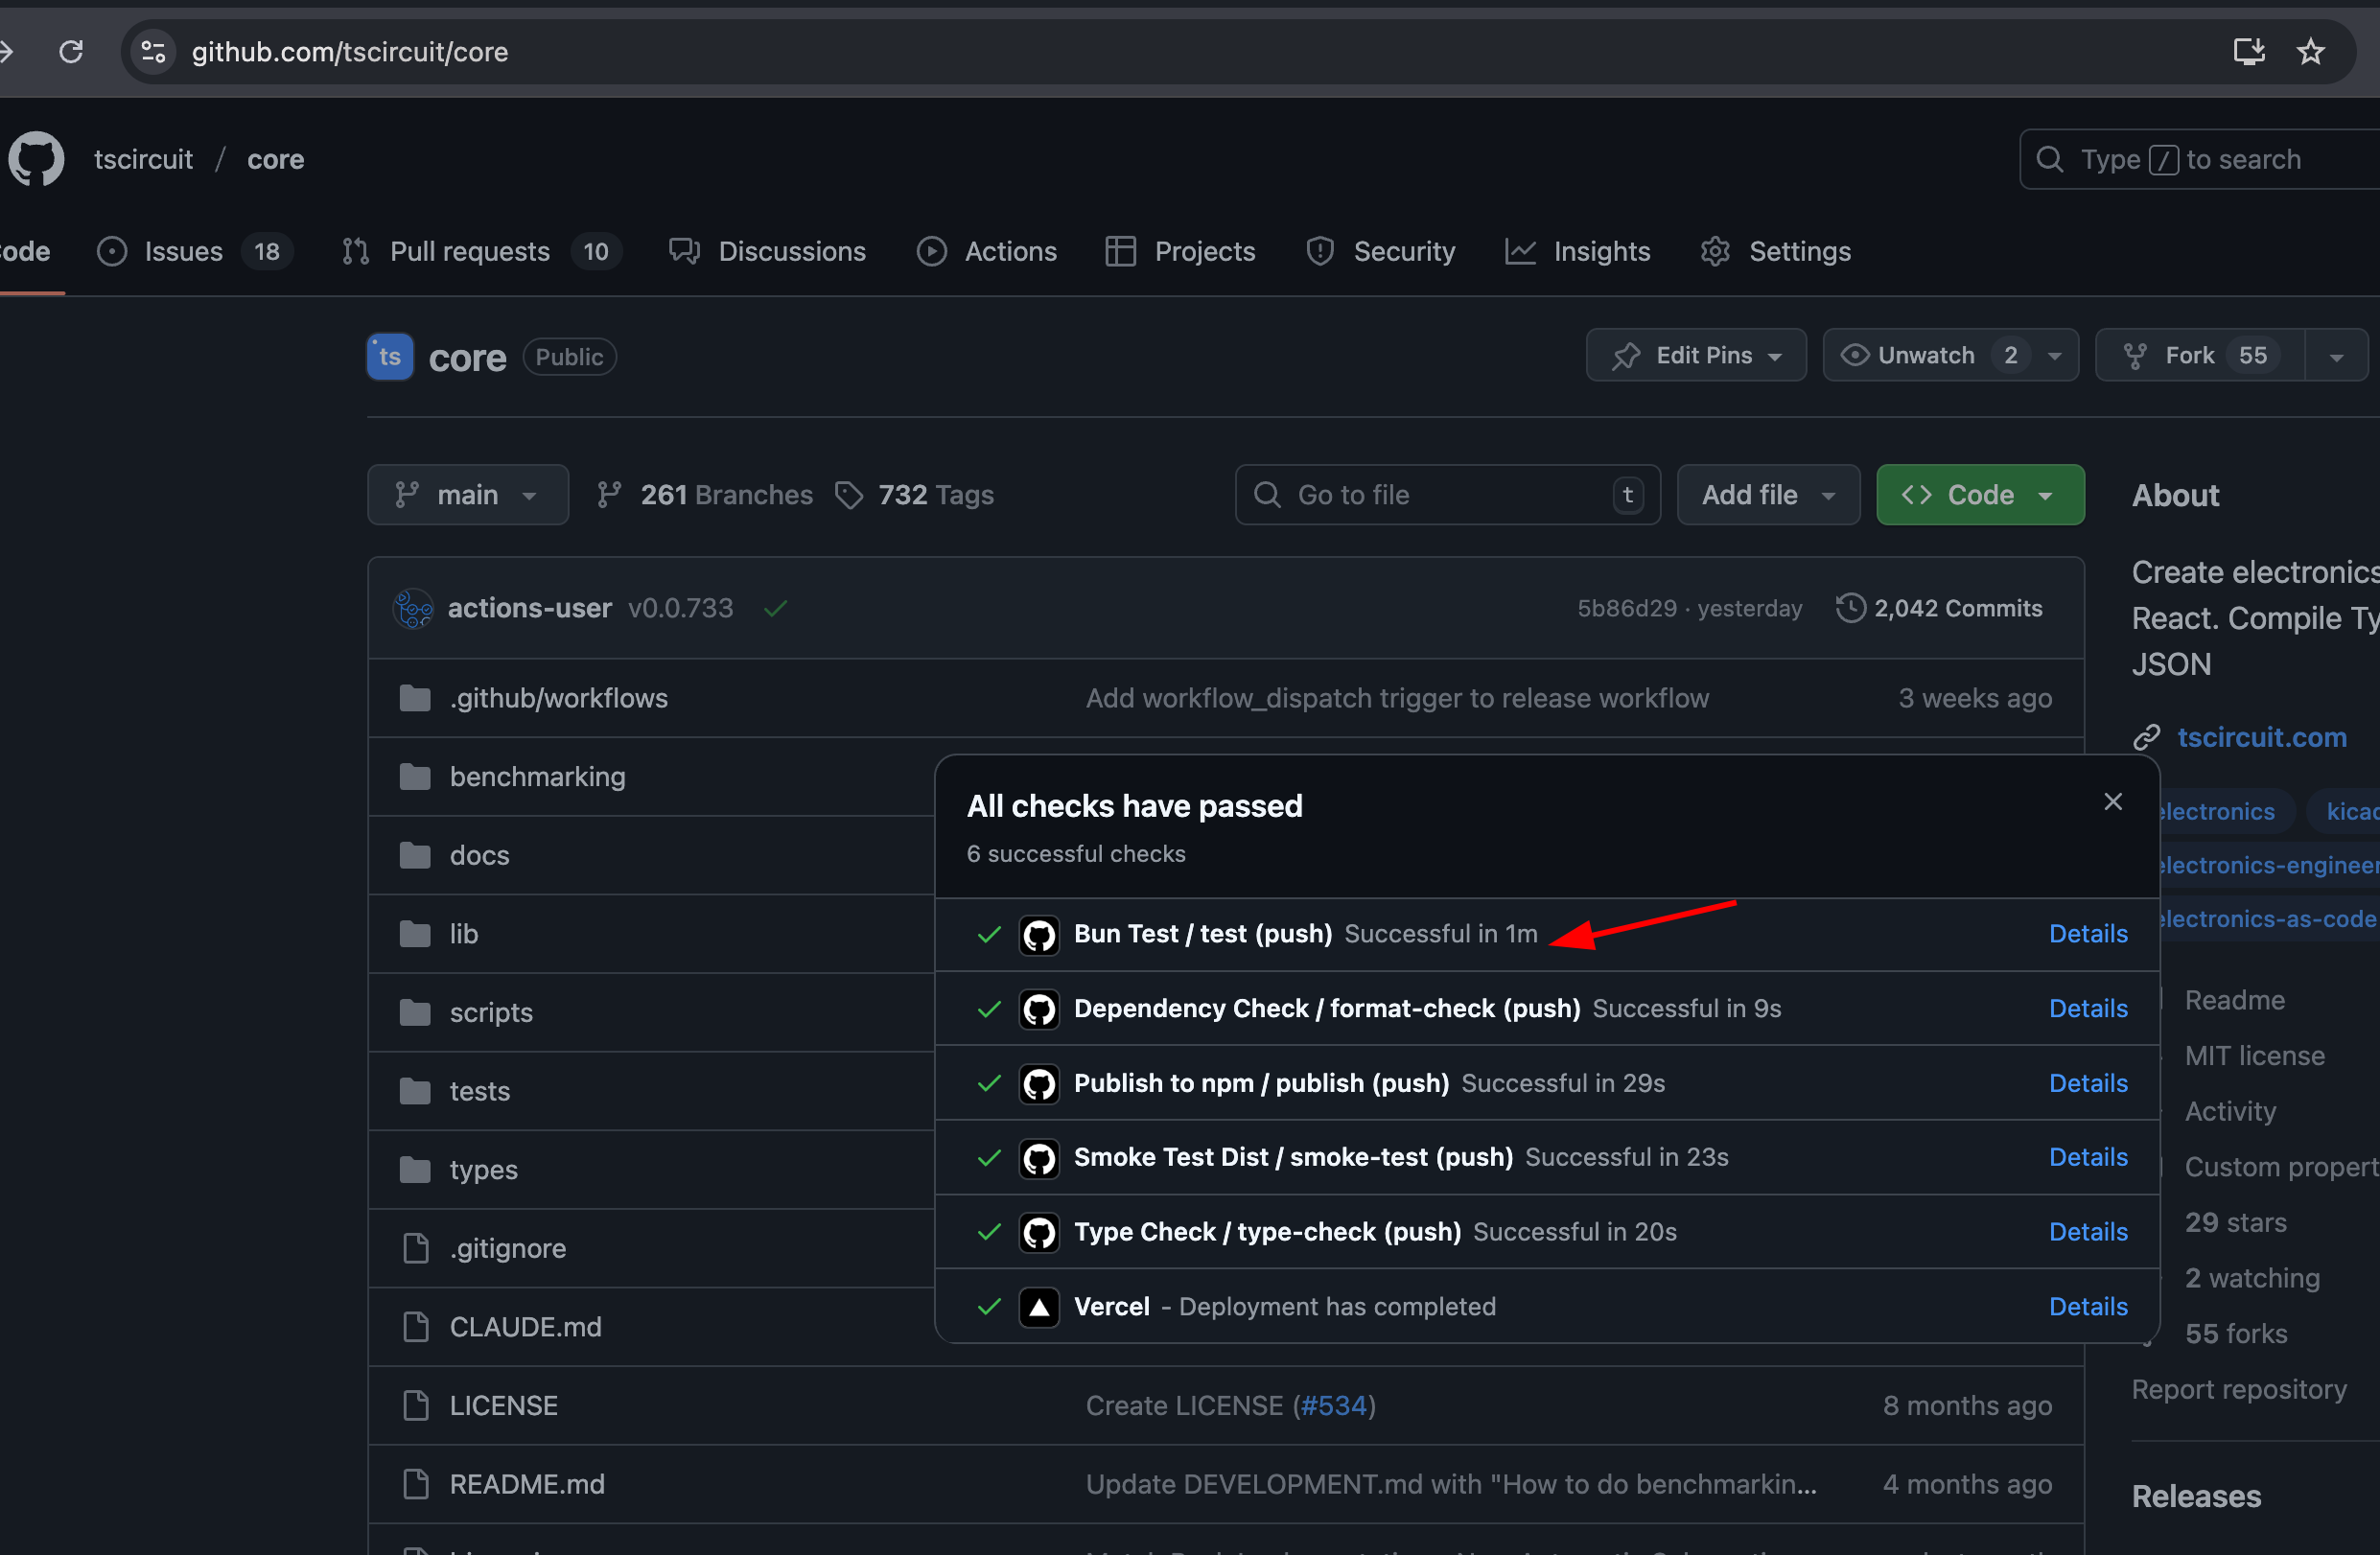Click the Vercel triangle logo
The height and width of the screenshot is (1555, 2380).
[1039, 1307]
